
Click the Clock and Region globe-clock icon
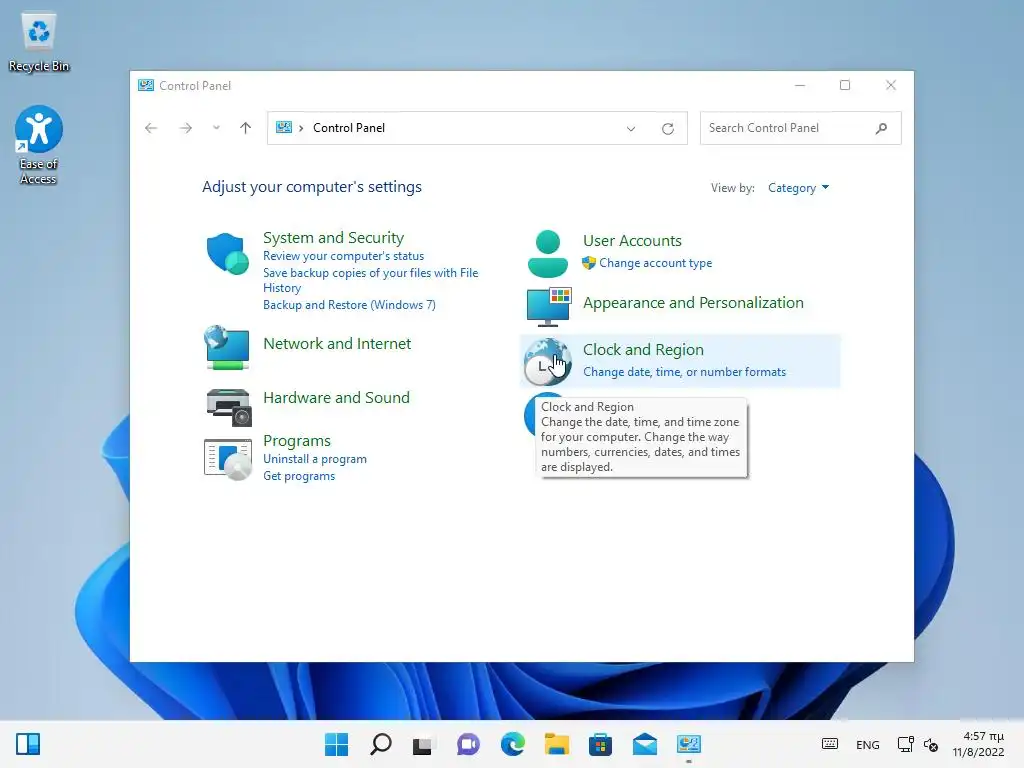tap(547, 362)
